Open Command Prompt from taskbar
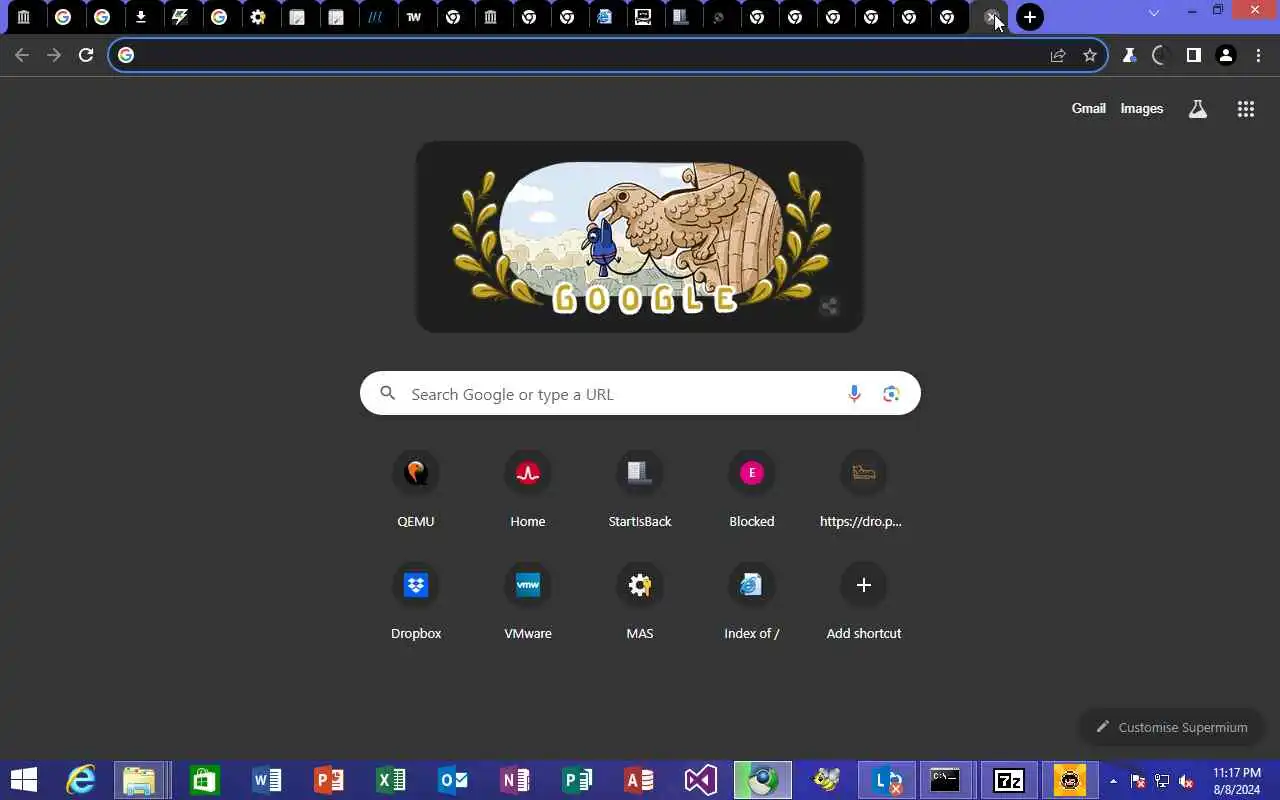This screenshot has width=1280, height=800. point(946,780)
